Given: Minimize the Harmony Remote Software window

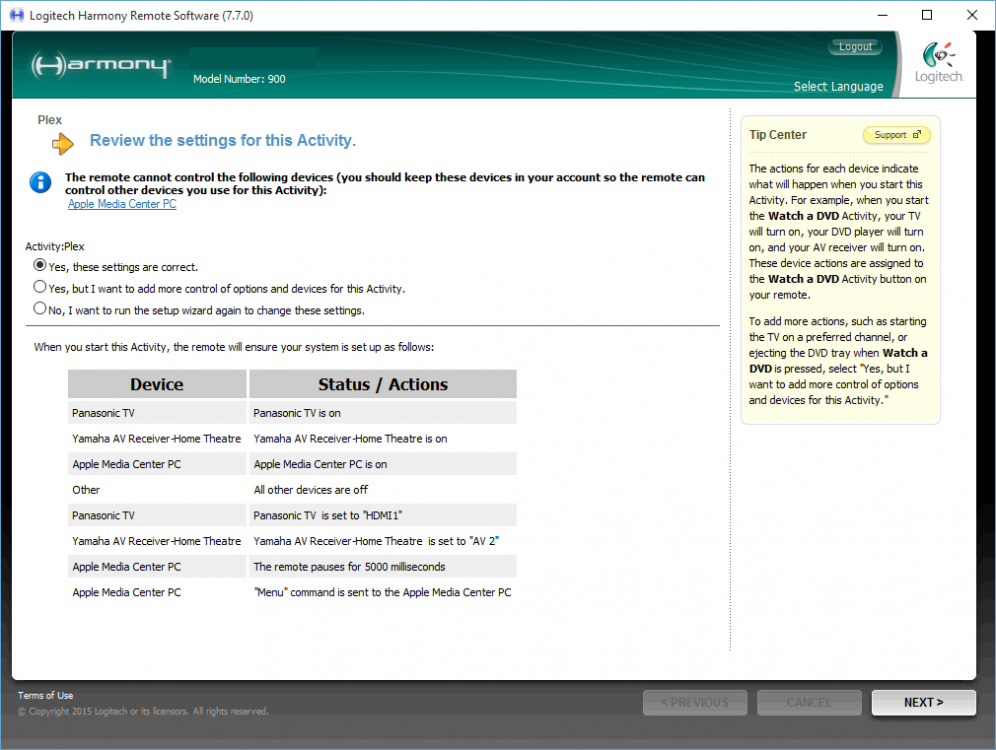Looking at the screenshot, I should [882, 15].
